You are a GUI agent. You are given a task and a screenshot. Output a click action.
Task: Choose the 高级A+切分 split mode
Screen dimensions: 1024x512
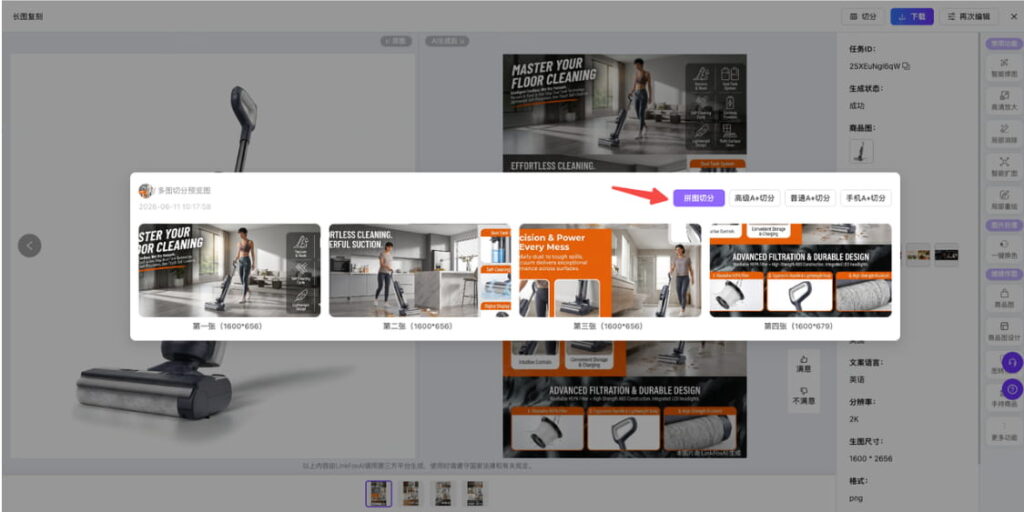pos(754,198)
